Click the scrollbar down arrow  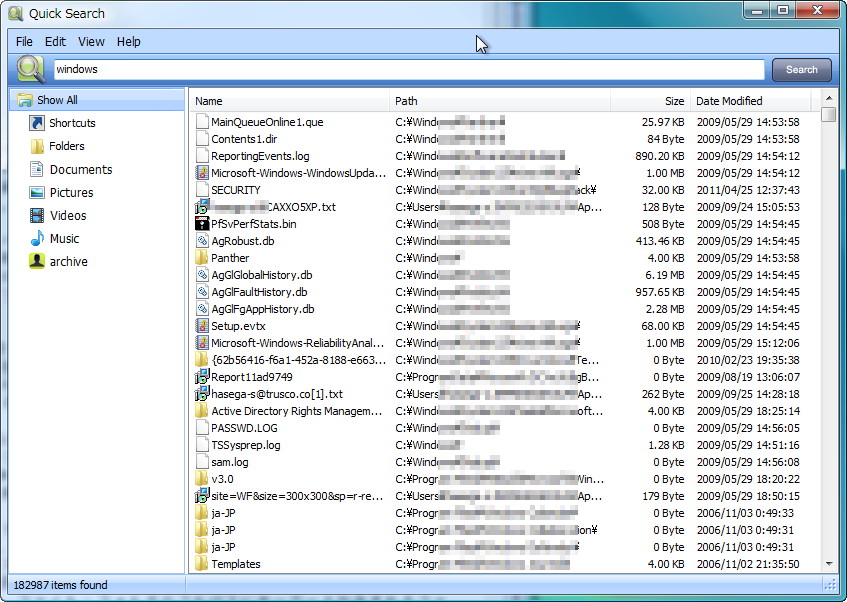(829, 564)
